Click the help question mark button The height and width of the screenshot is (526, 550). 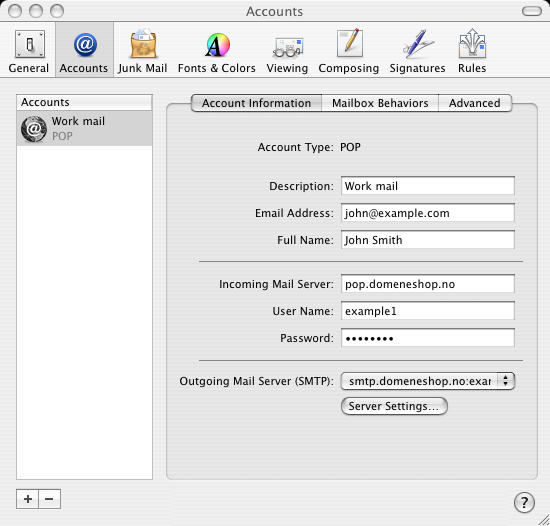524,502
